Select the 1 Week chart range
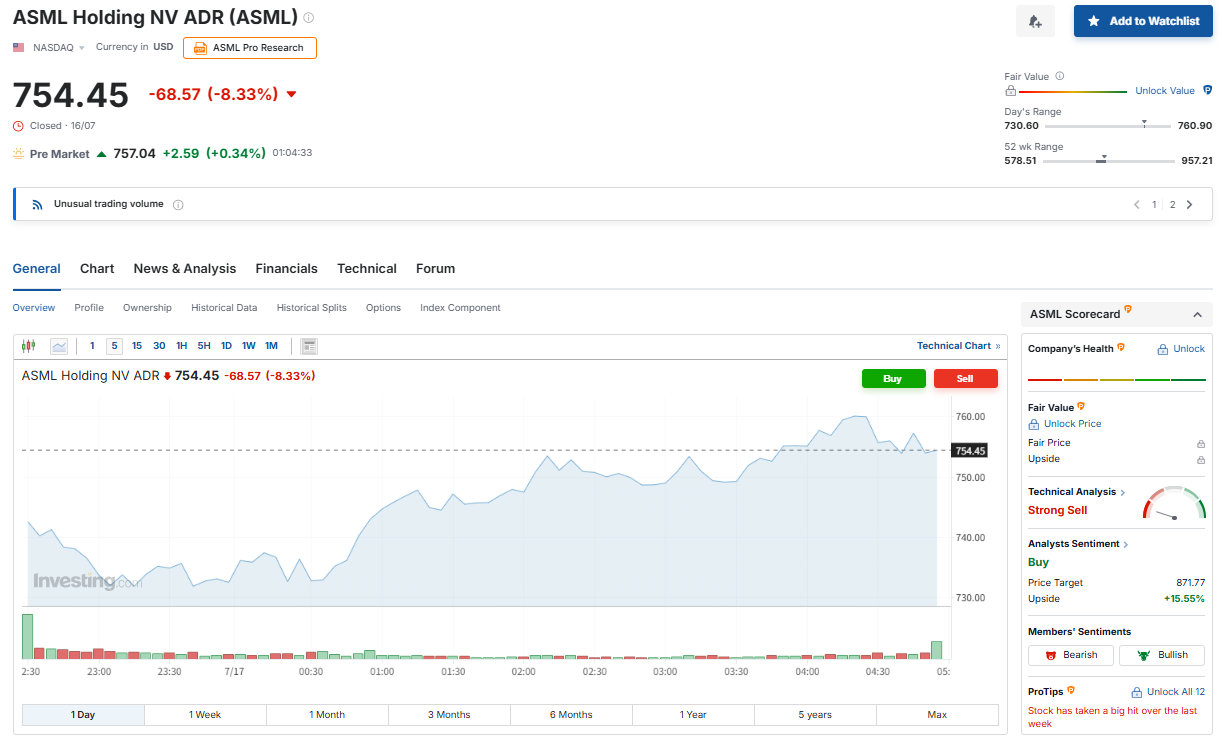The width and height of the screenshot is (1222, 736). click(x=205, y=715)
